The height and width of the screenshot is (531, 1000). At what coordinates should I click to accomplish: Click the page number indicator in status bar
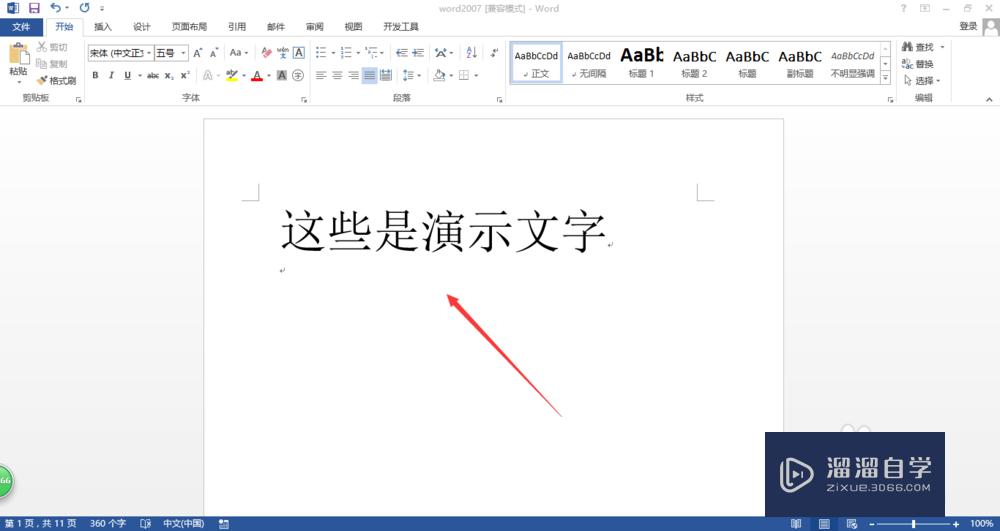pos(41,524)
